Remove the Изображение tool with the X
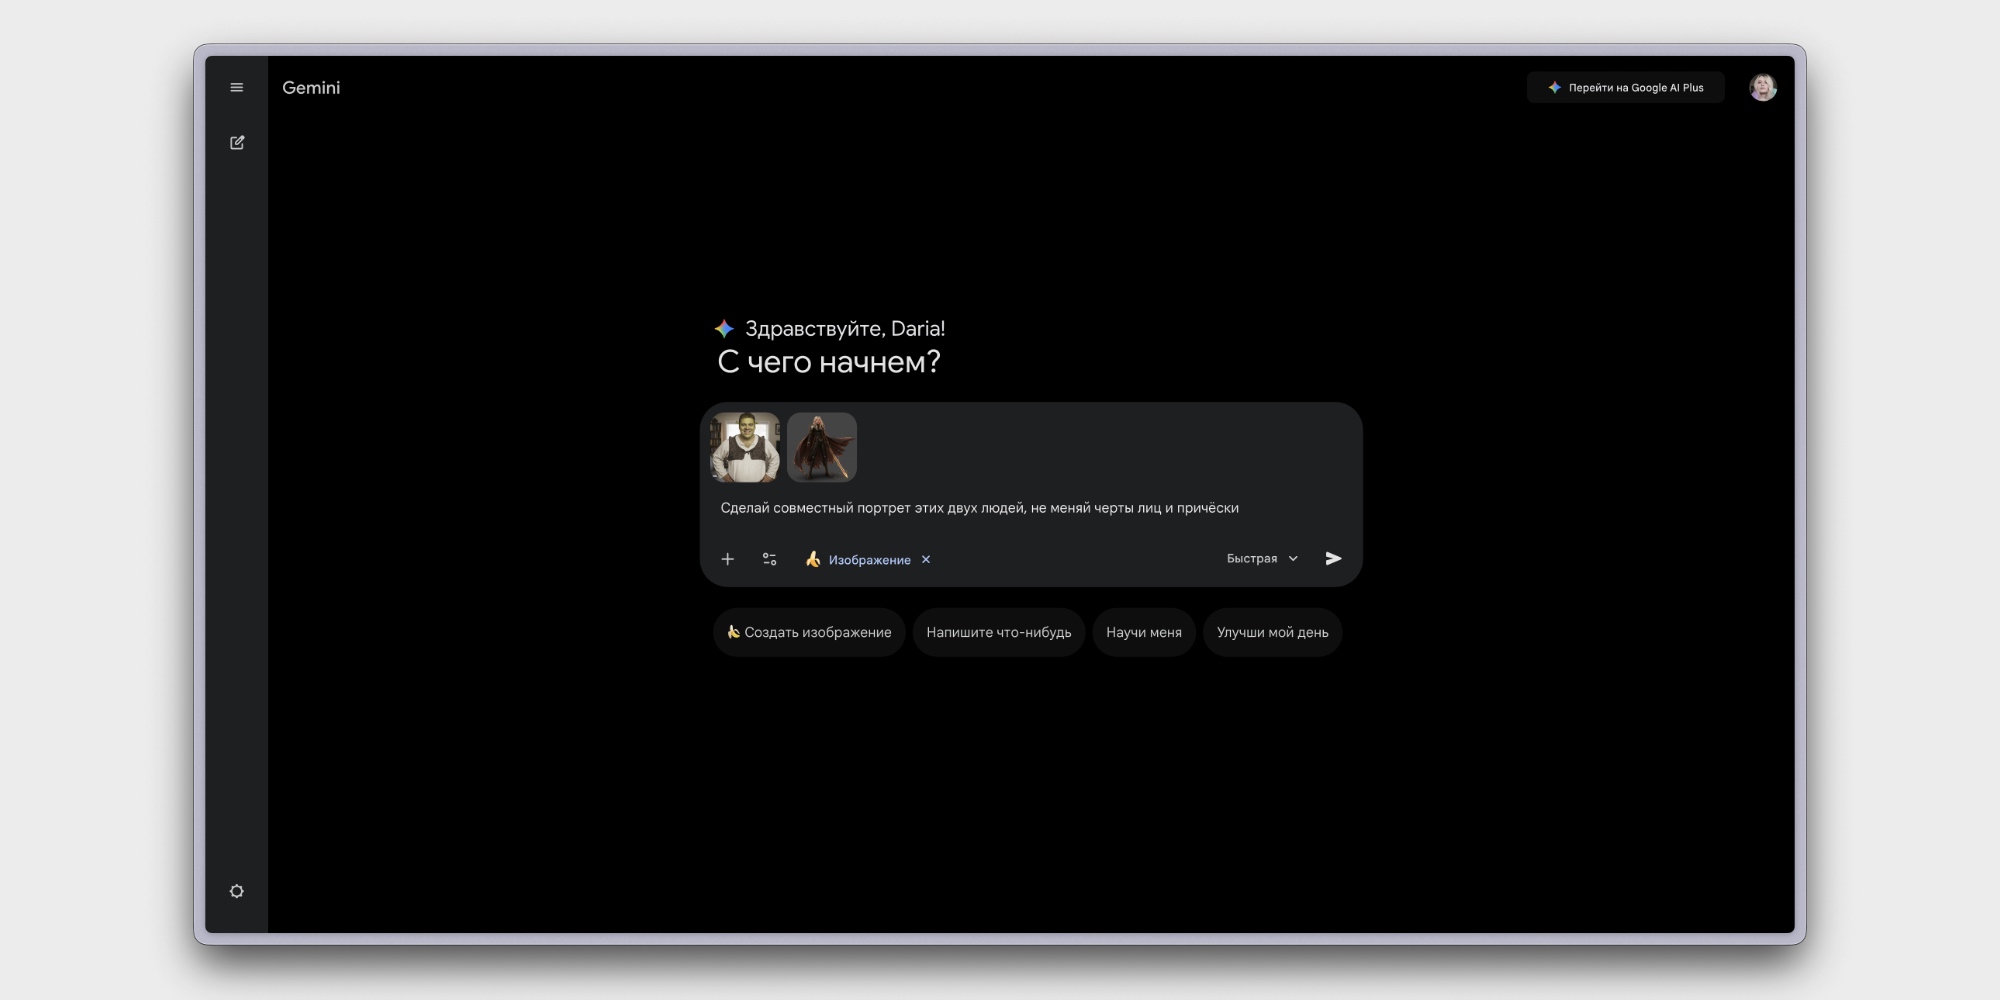The image size is (2000, 1000). tap(926, 560)
